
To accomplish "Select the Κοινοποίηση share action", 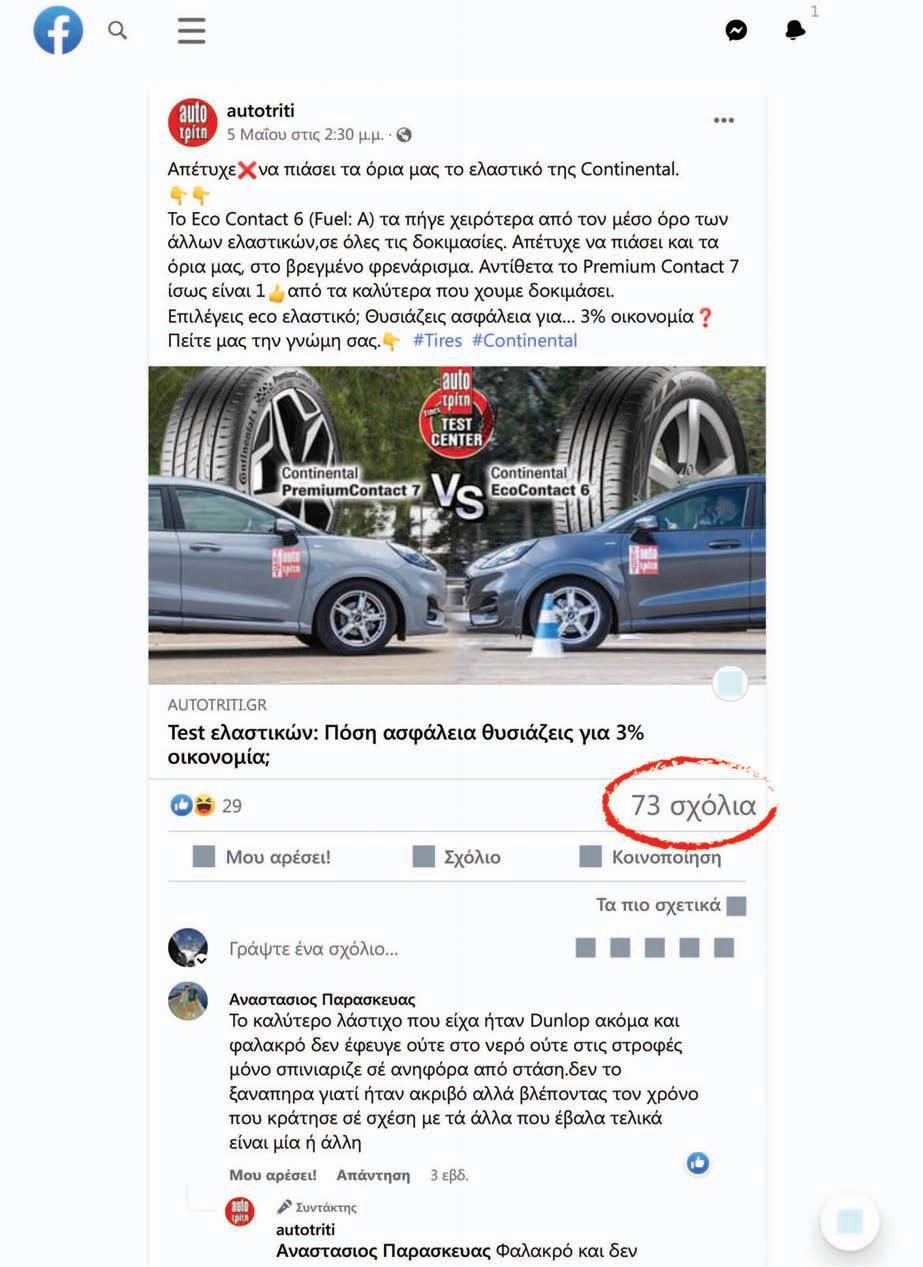I will [x=651, y=857].
